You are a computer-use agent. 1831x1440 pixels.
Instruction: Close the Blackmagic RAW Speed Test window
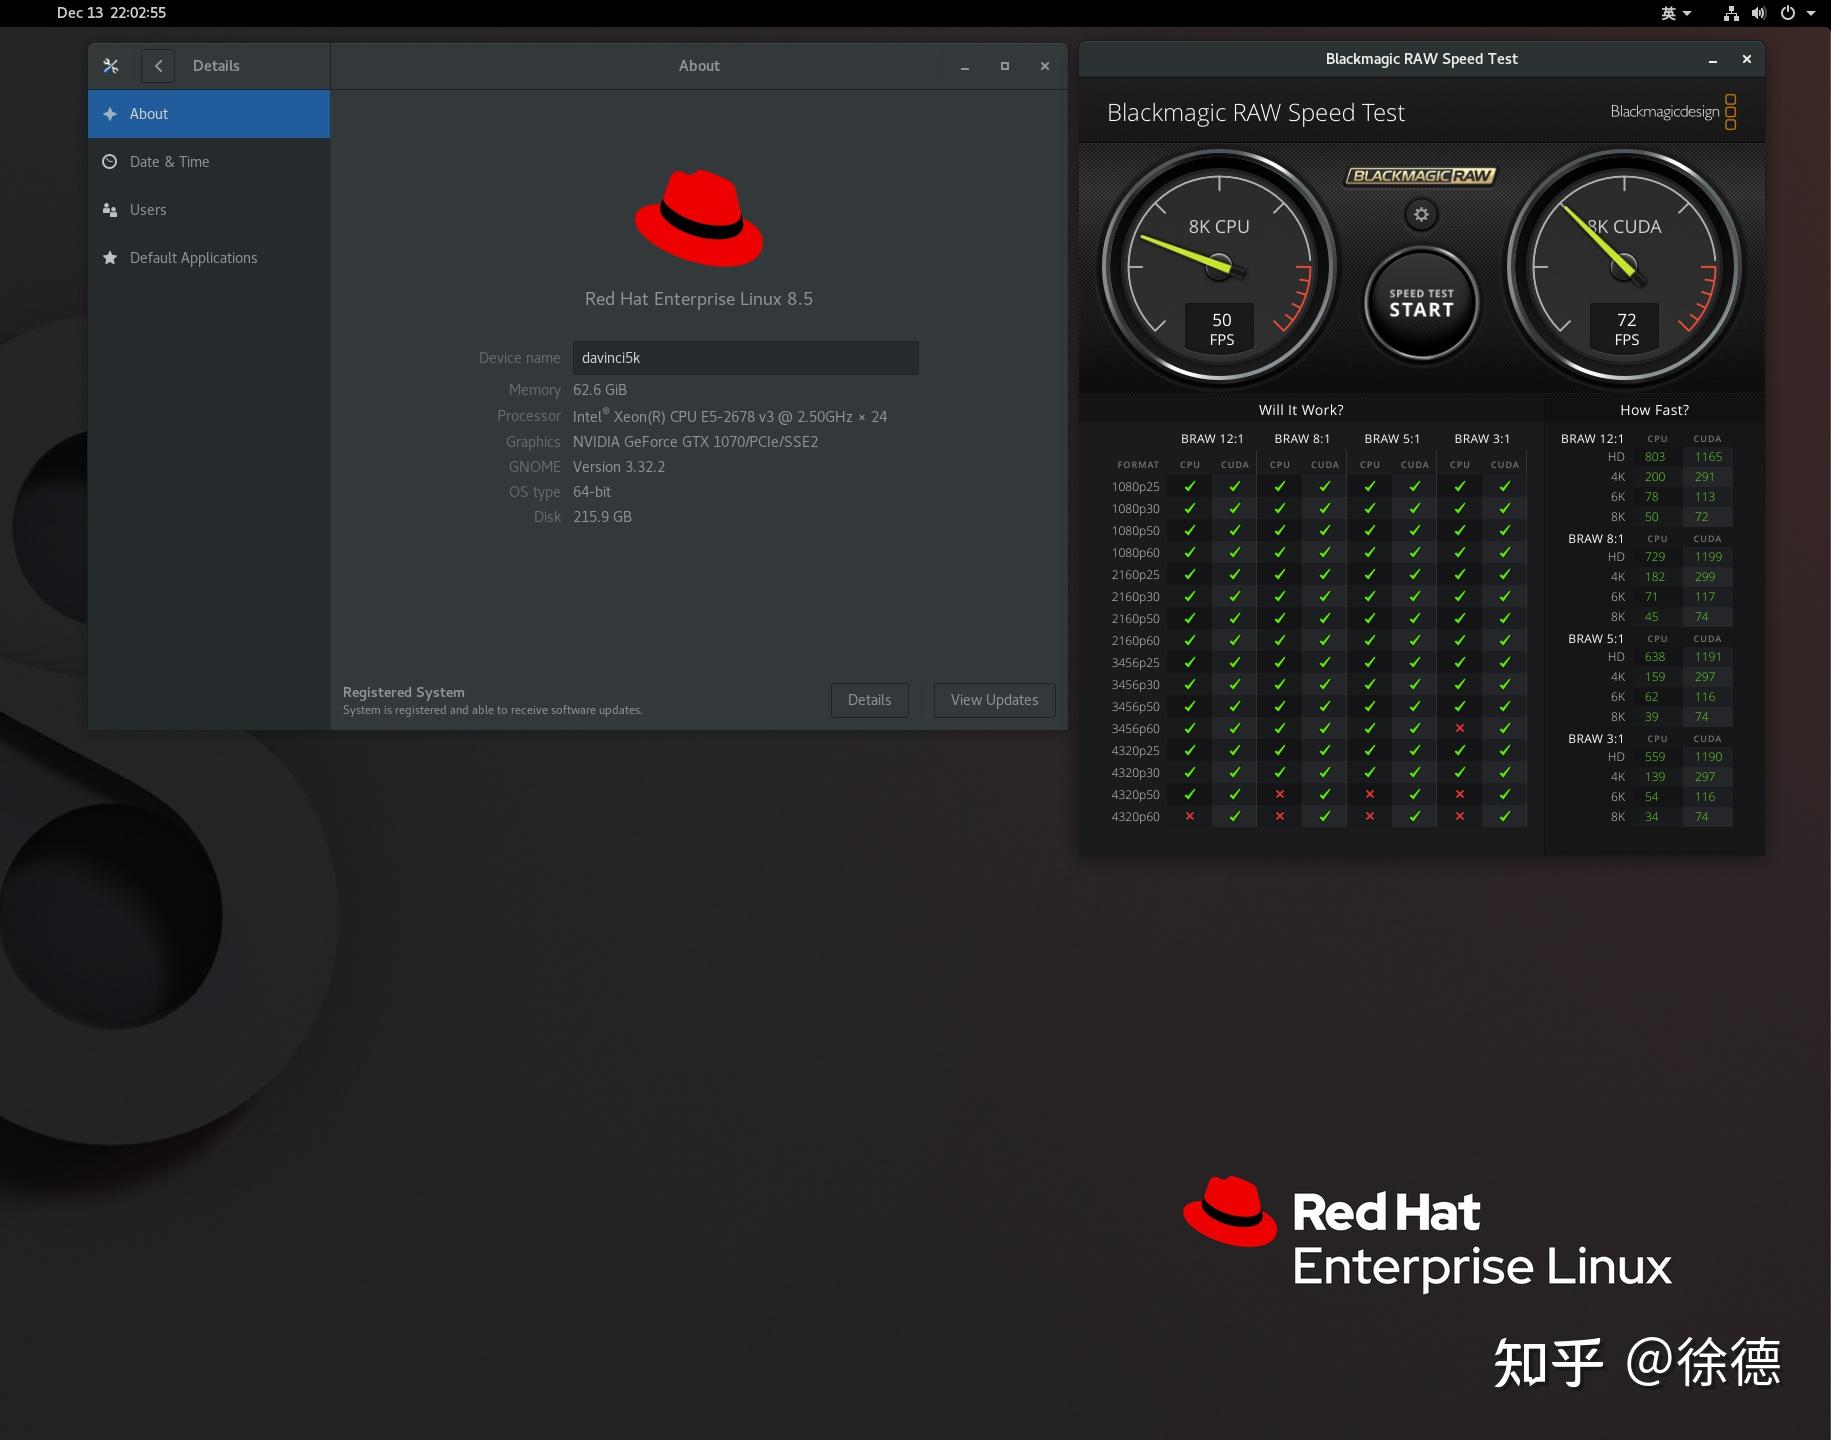1747,60
